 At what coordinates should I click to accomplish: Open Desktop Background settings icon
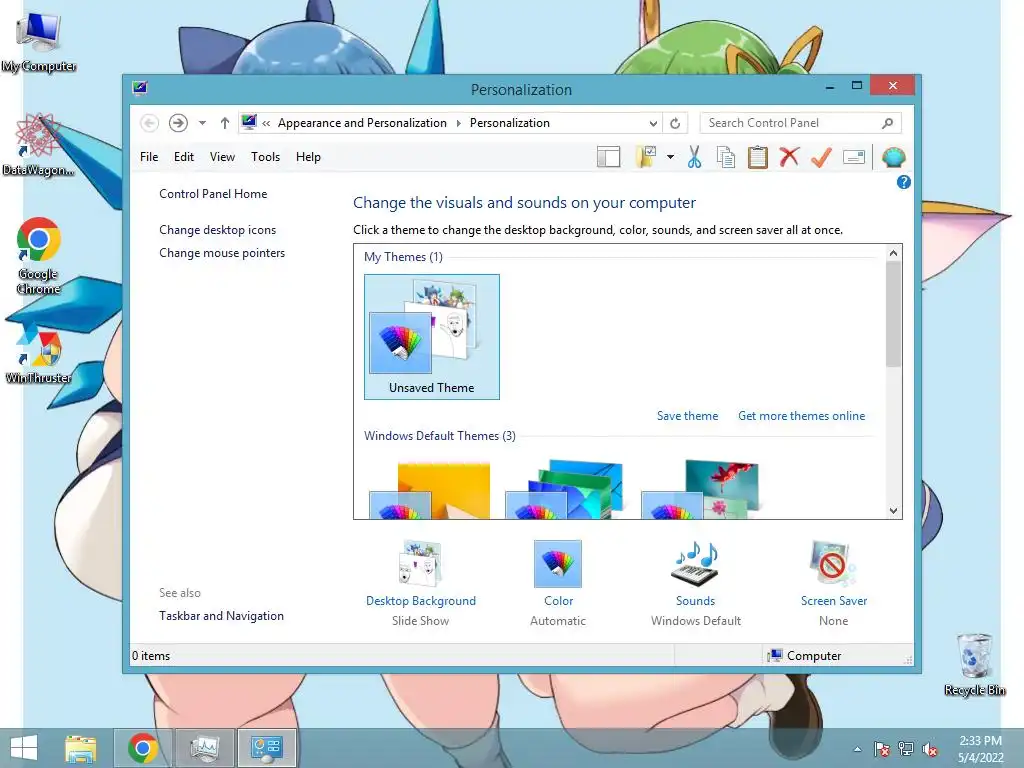point(421,564)
